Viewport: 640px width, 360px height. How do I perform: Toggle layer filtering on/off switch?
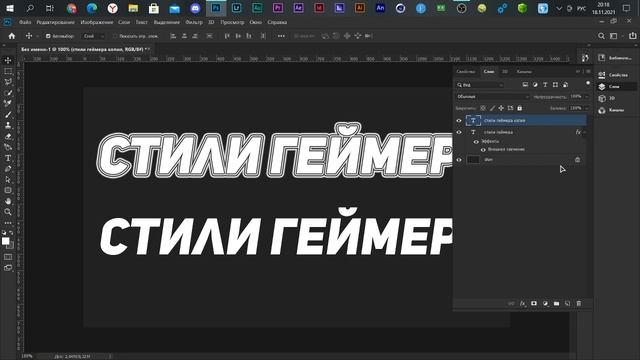pos(588,83)
